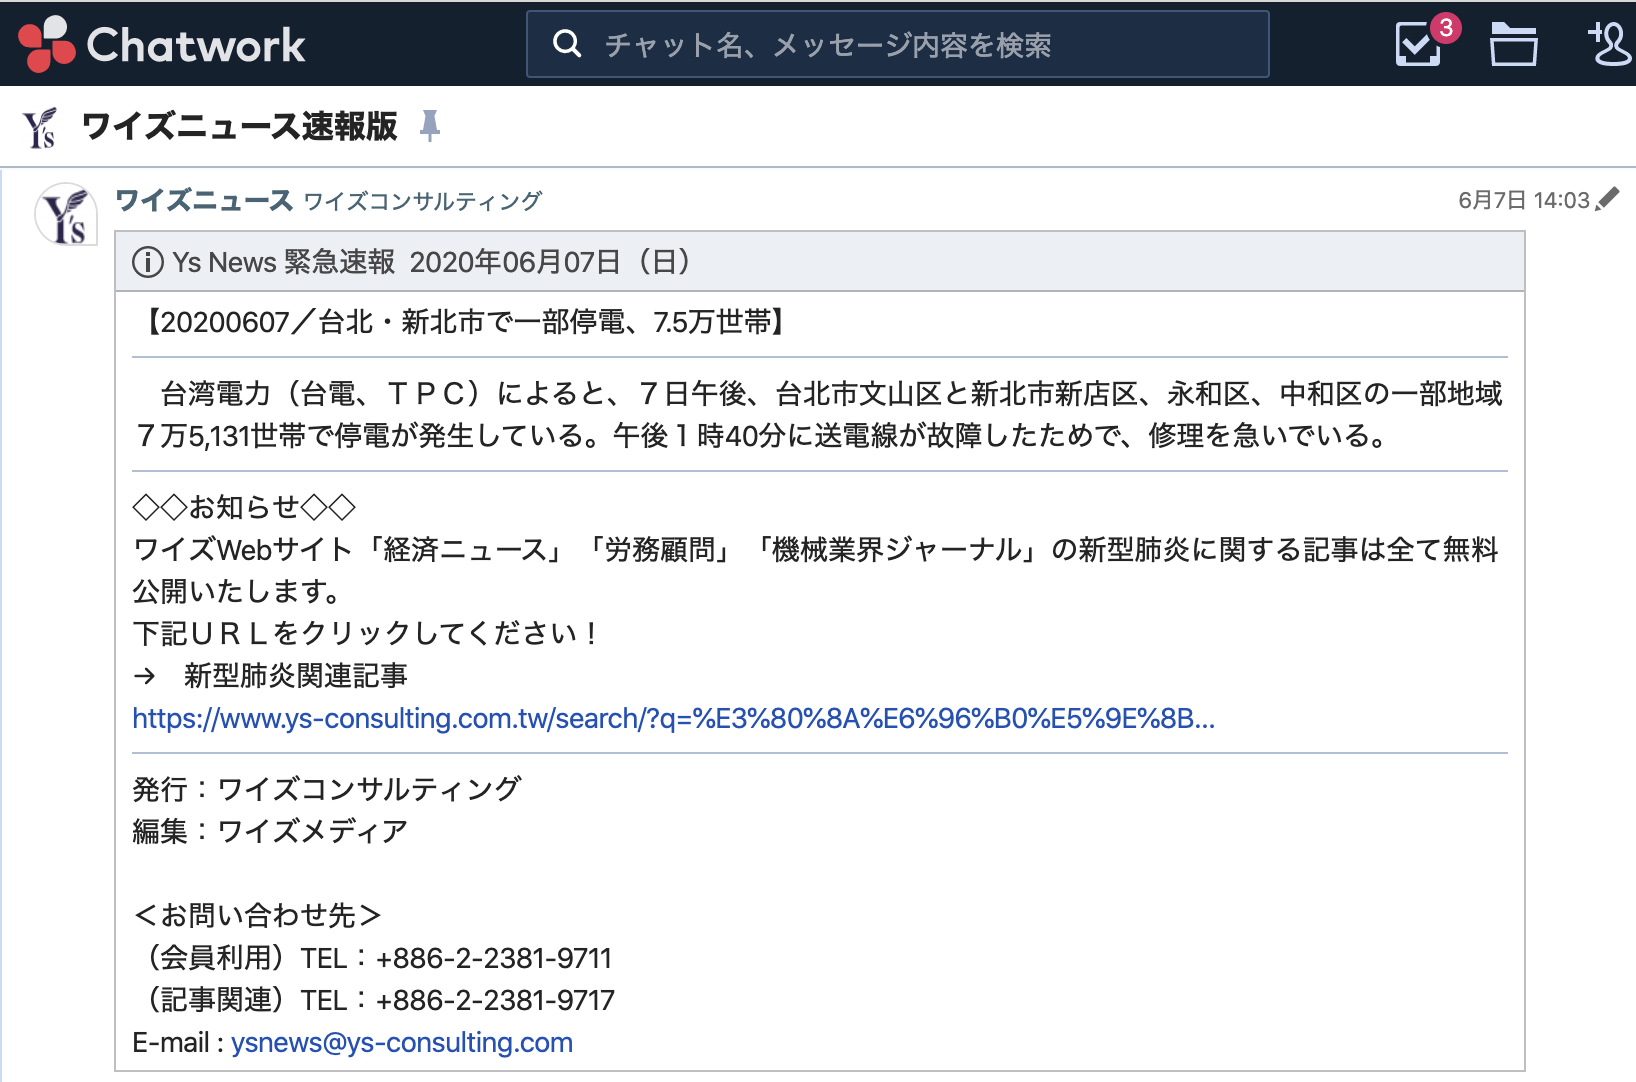Image resolution: width=1636 pixels, height=1082 pixels.
Task: Click the text 新型肺炎関連記事
Action: click(296, 676)
